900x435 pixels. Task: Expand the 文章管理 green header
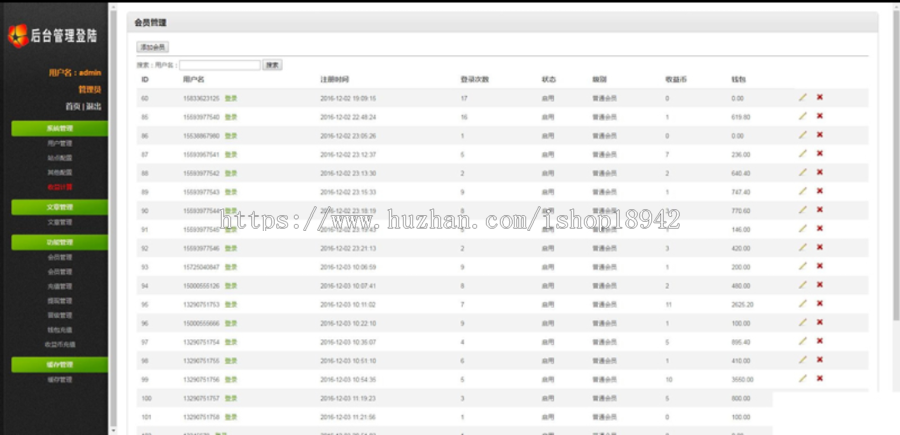coord(60,207)
